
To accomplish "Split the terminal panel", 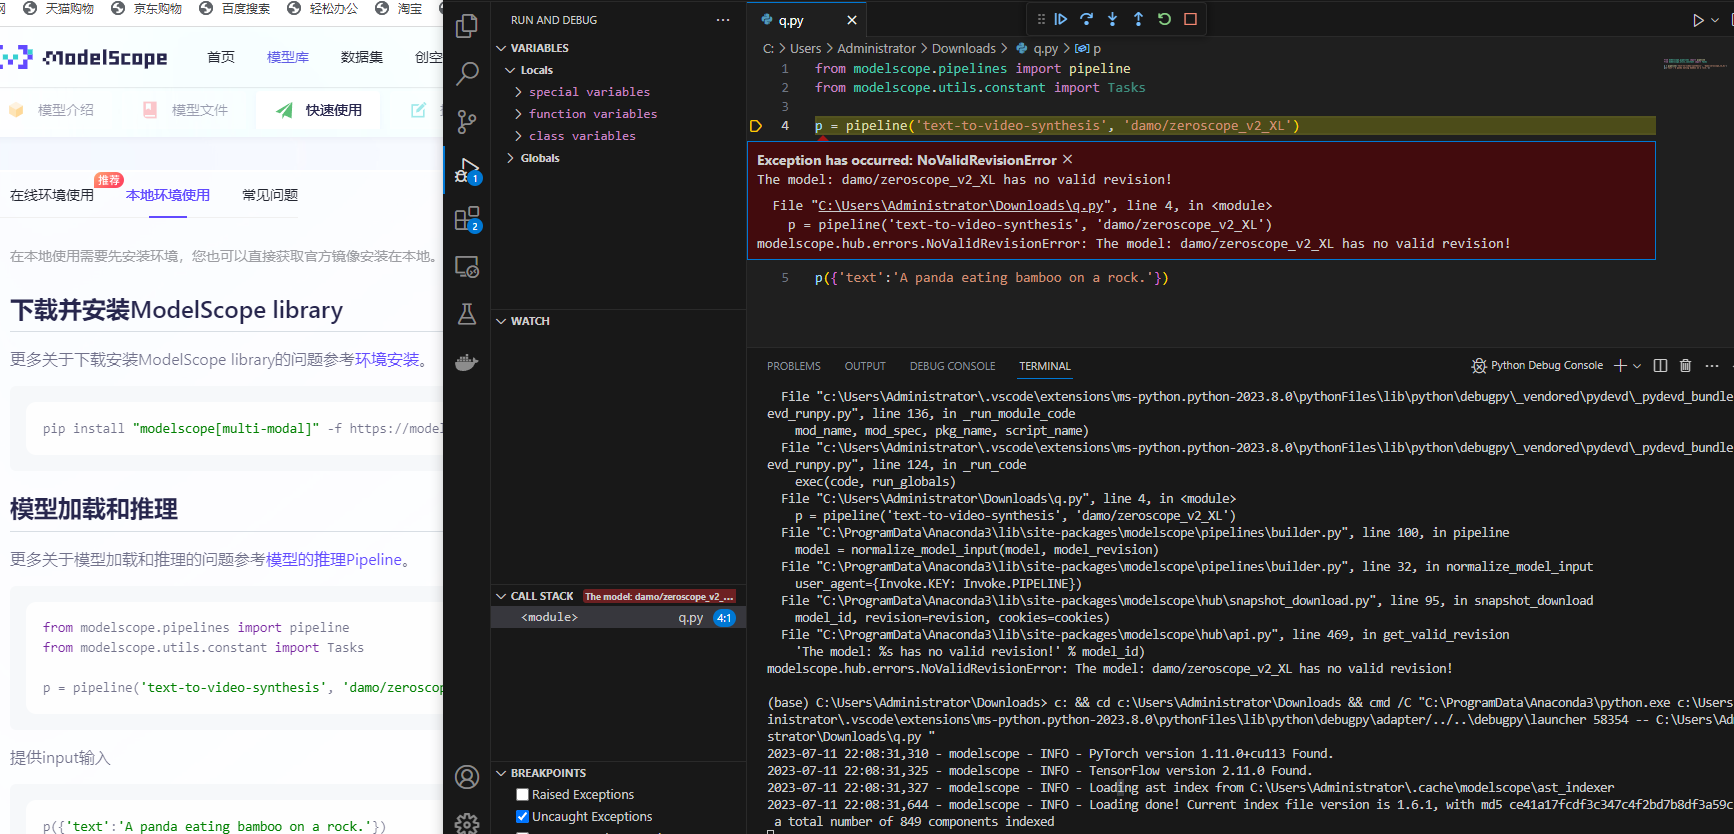I will 1660,366.
